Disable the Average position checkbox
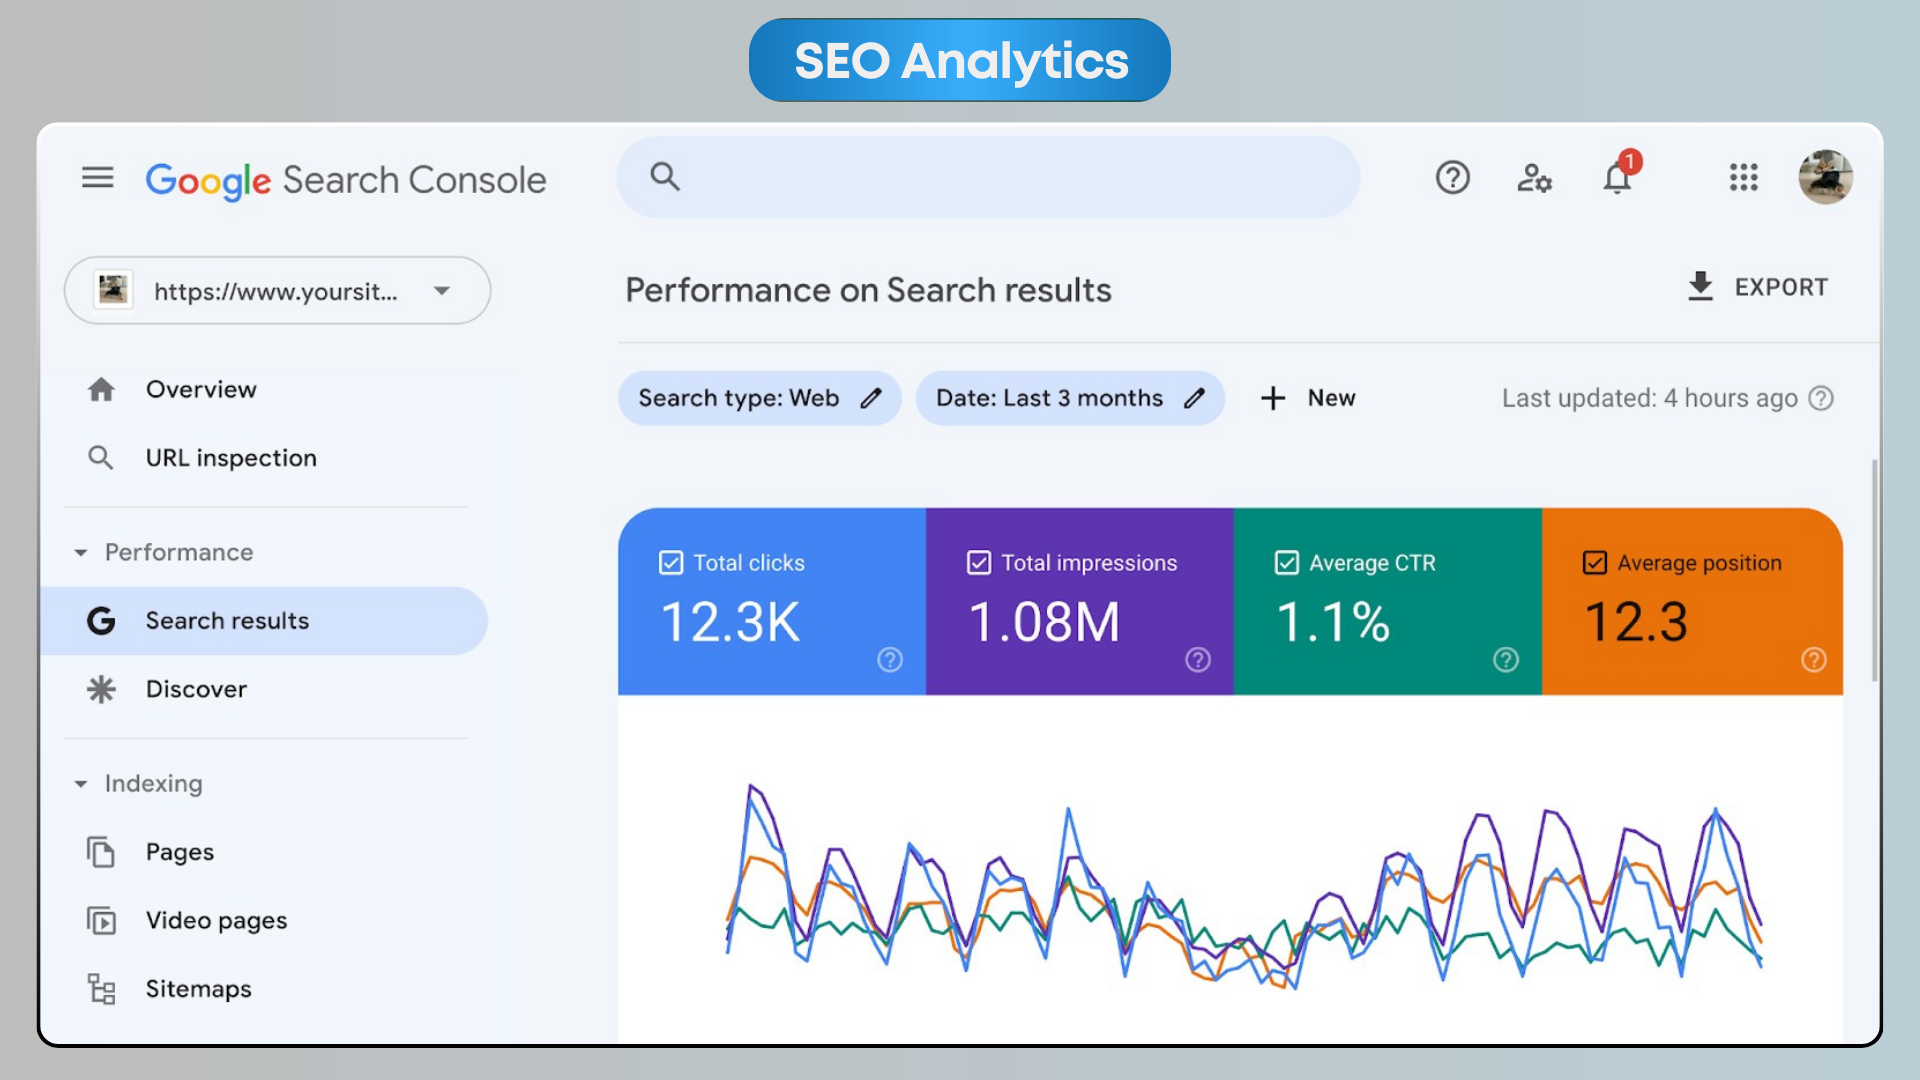The height and width of the screenshot is (1080, 1920). point(1595,563)
